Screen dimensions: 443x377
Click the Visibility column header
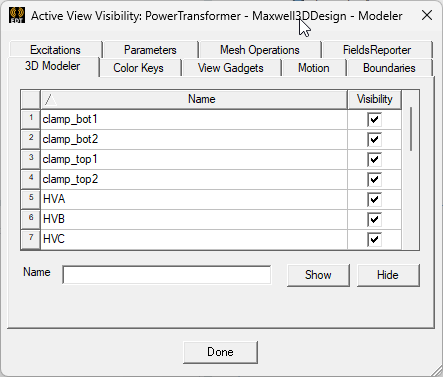point(374,99)
